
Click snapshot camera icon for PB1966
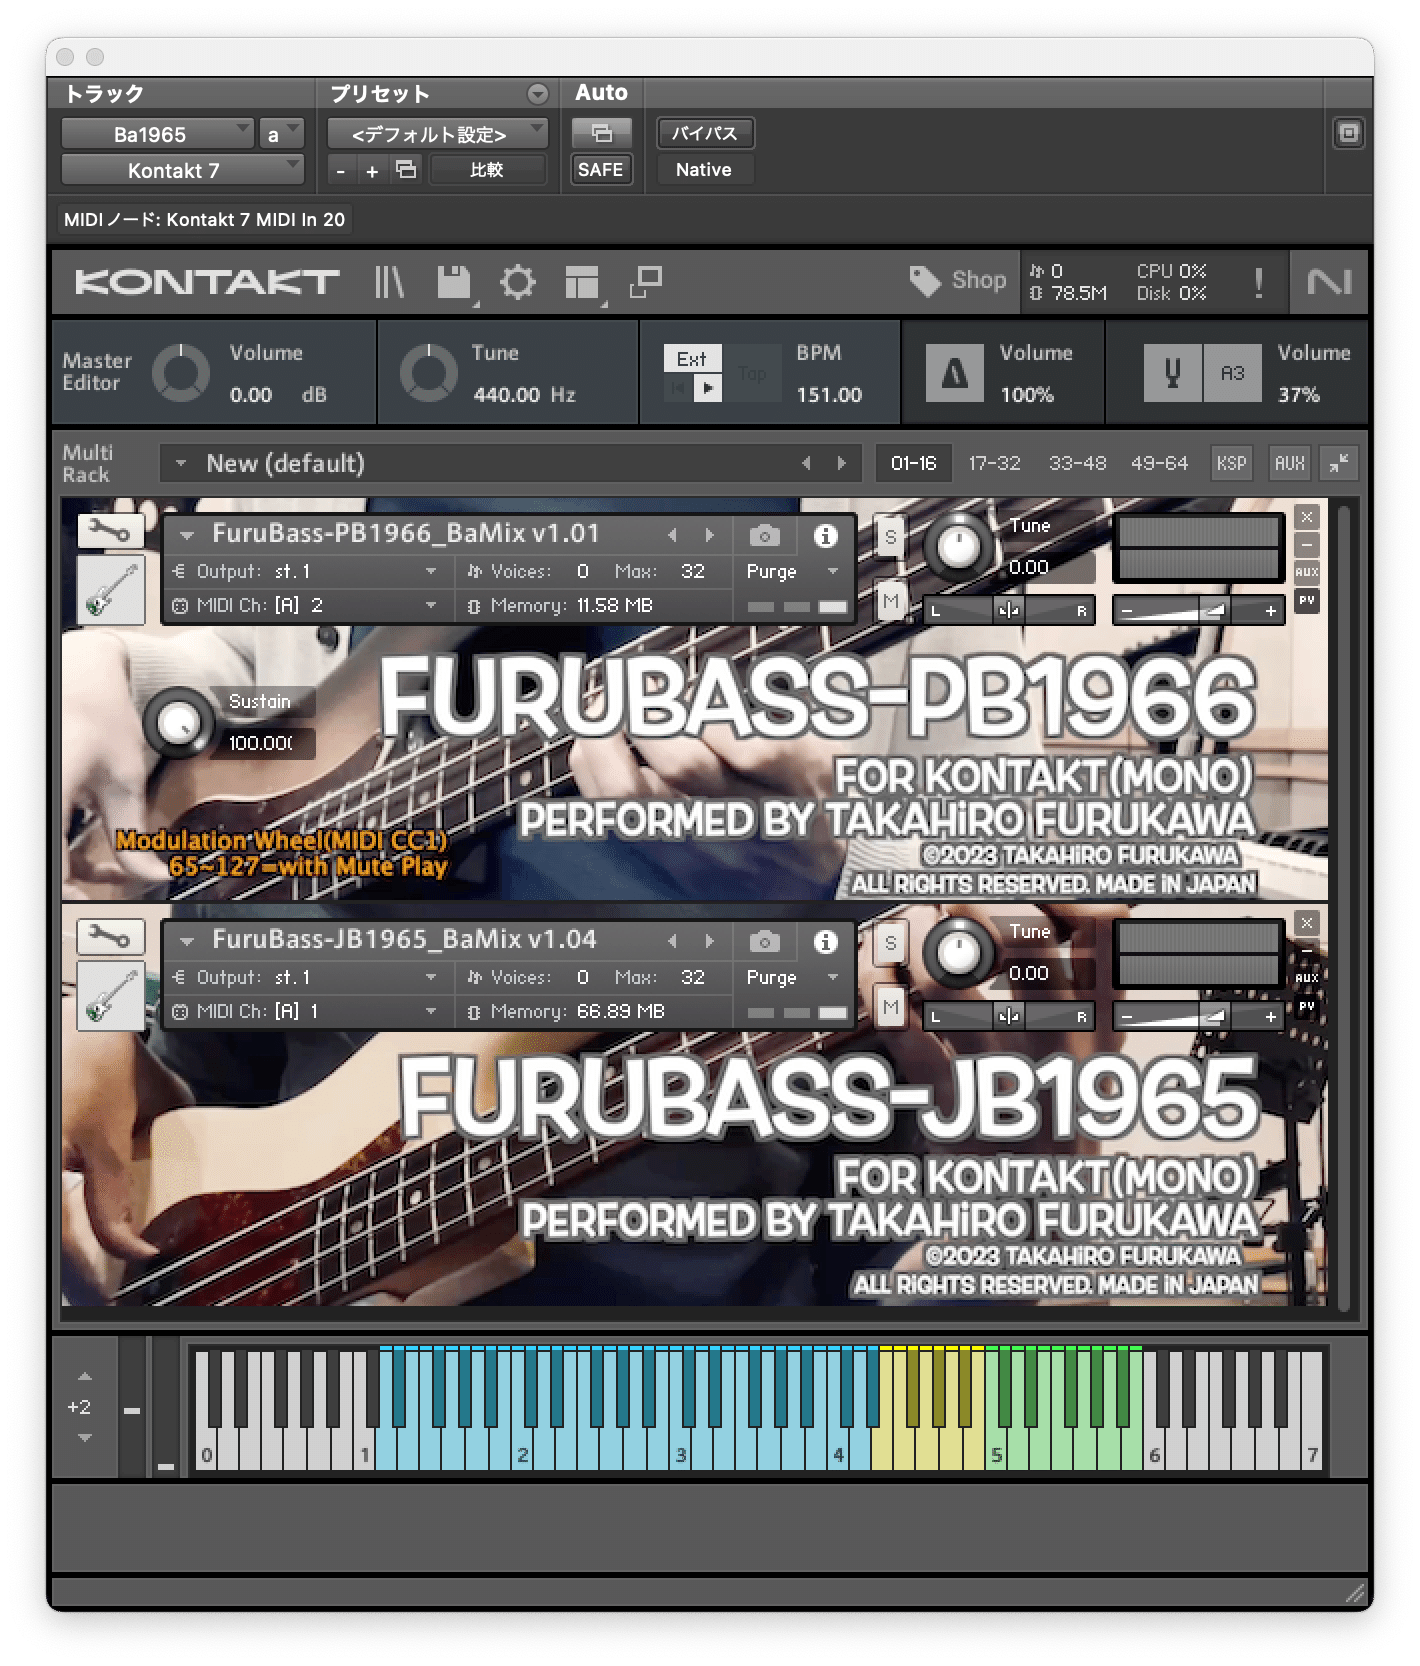point(765,536)
